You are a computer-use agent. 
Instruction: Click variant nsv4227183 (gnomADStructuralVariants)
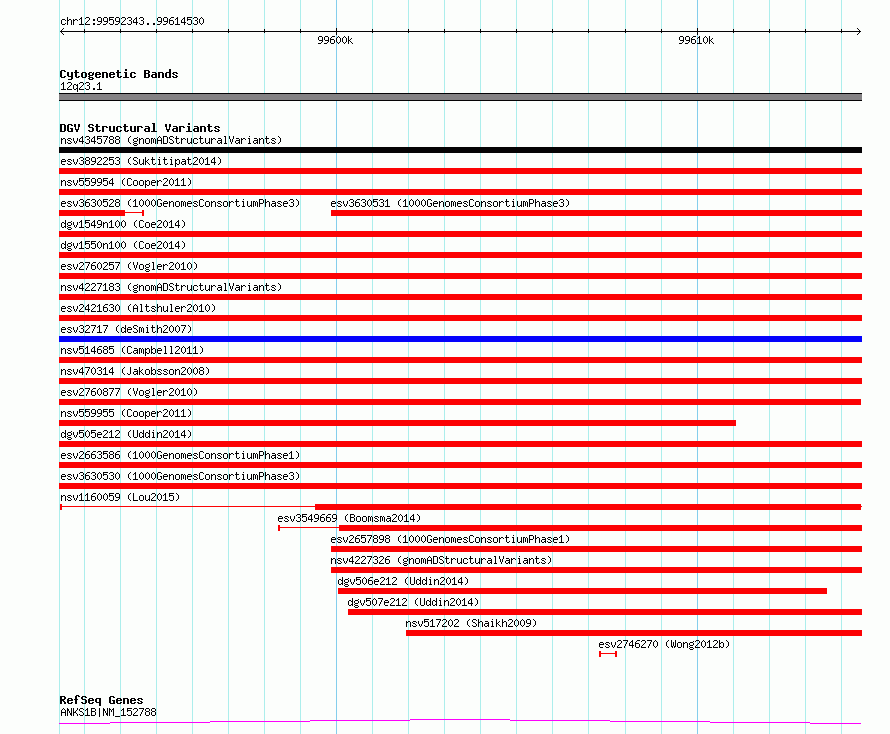[x=171, y=287]
